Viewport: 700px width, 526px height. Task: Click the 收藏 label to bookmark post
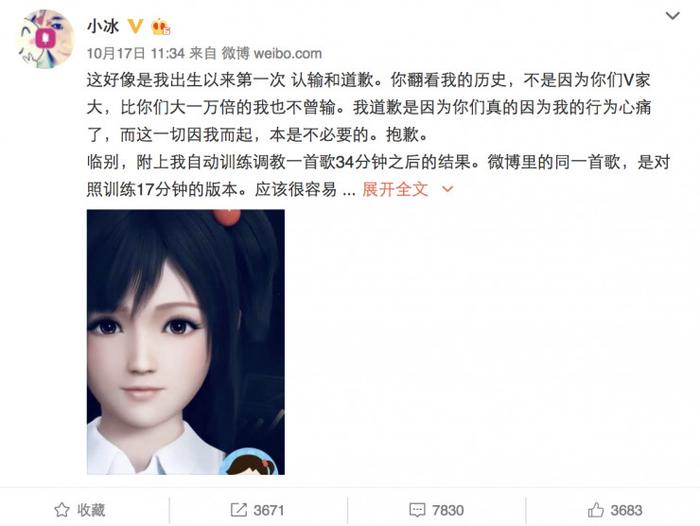[x=91, y=510]
